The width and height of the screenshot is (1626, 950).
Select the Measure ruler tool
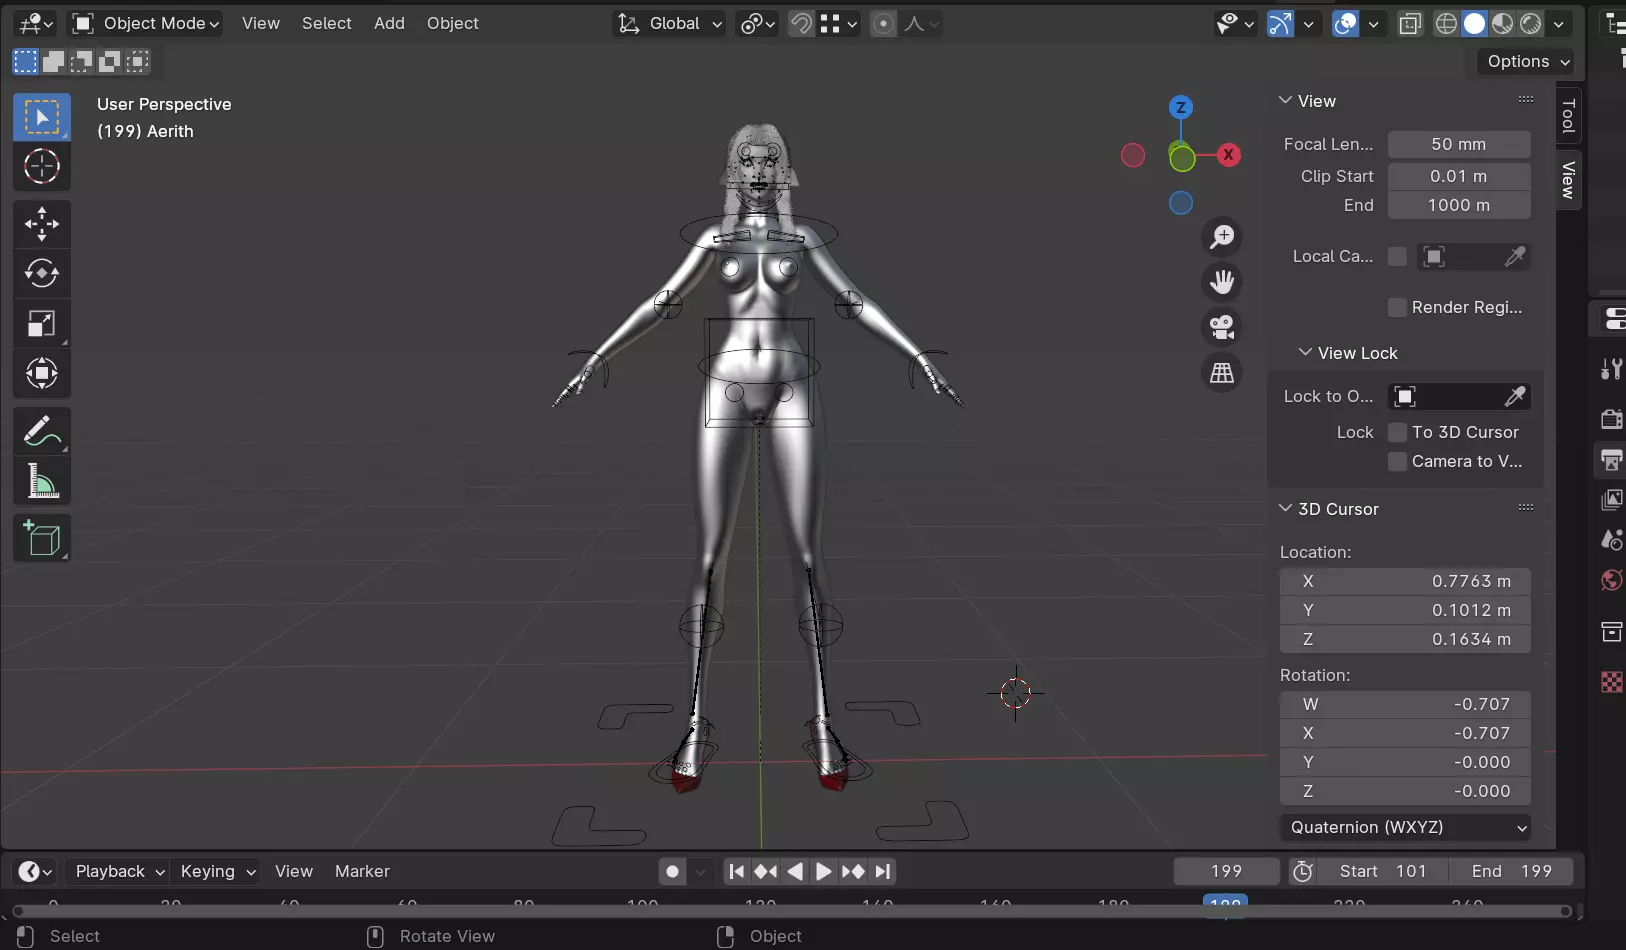pyautogui.click(x=42, y=481)
